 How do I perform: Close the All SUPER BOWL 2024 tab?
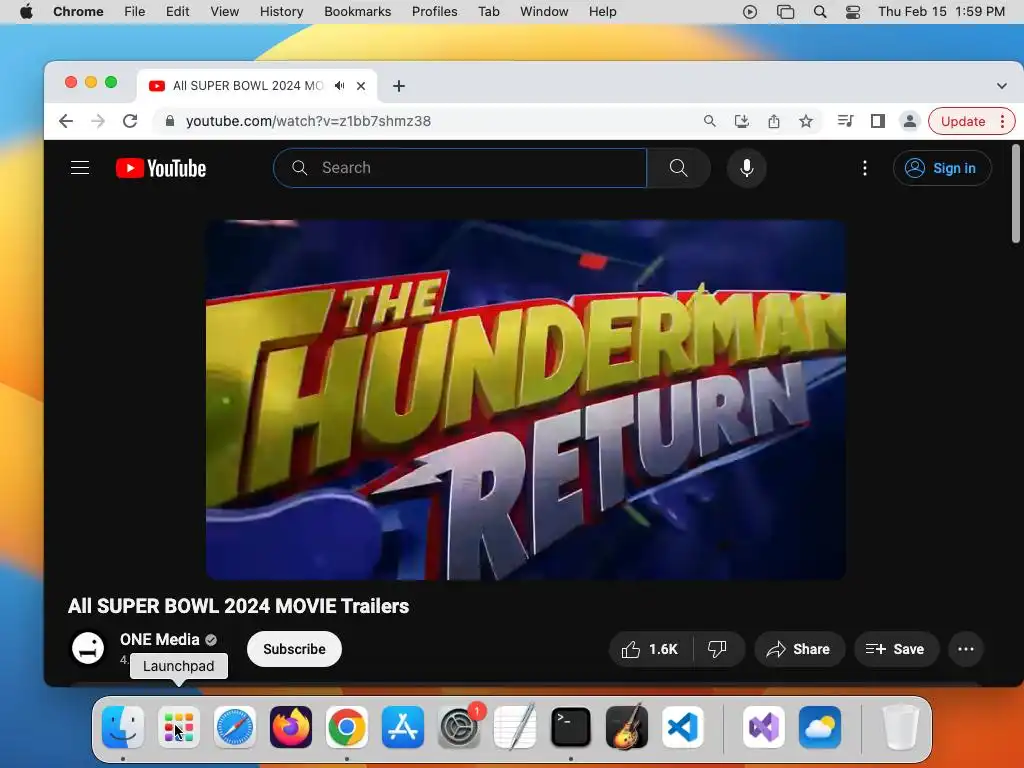[360, 86]
